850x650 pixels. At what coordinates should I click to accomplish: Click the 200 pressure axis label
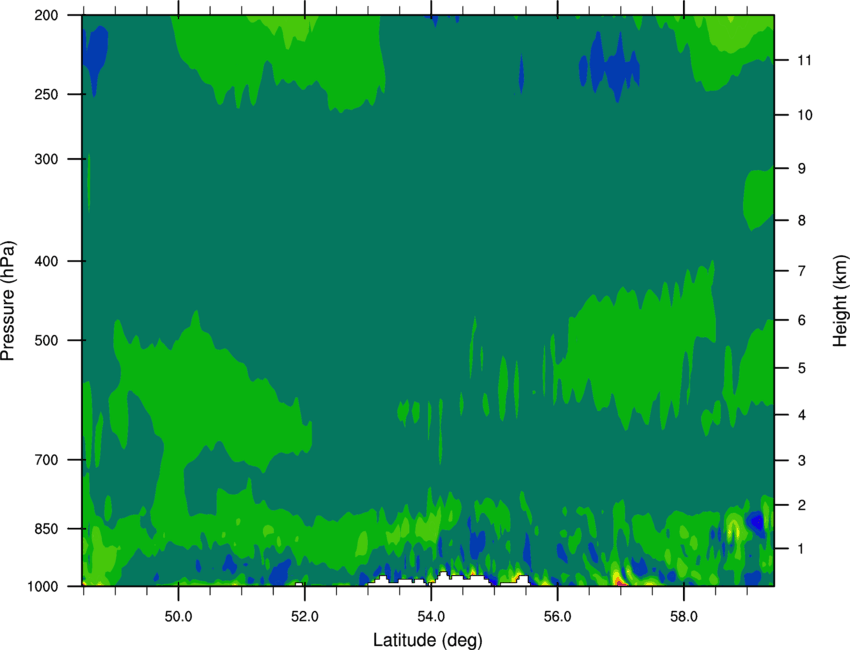pyautogui.click(x=47, y=15)
